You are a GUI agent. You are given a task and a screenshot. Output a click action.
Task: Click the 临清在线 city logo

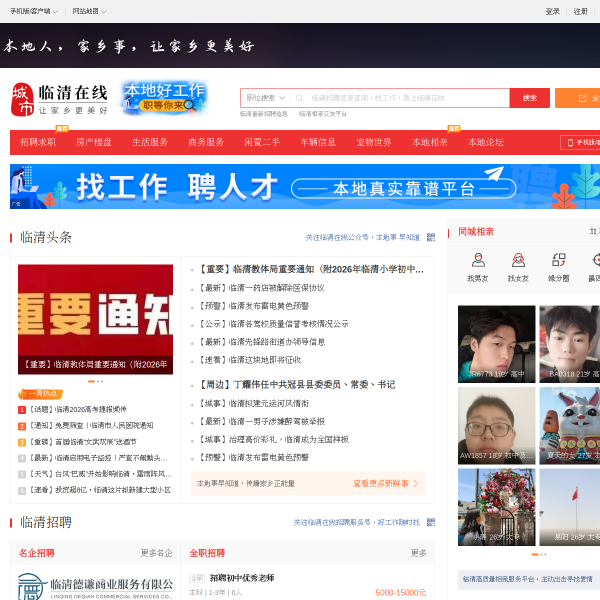tap(60, 99)
